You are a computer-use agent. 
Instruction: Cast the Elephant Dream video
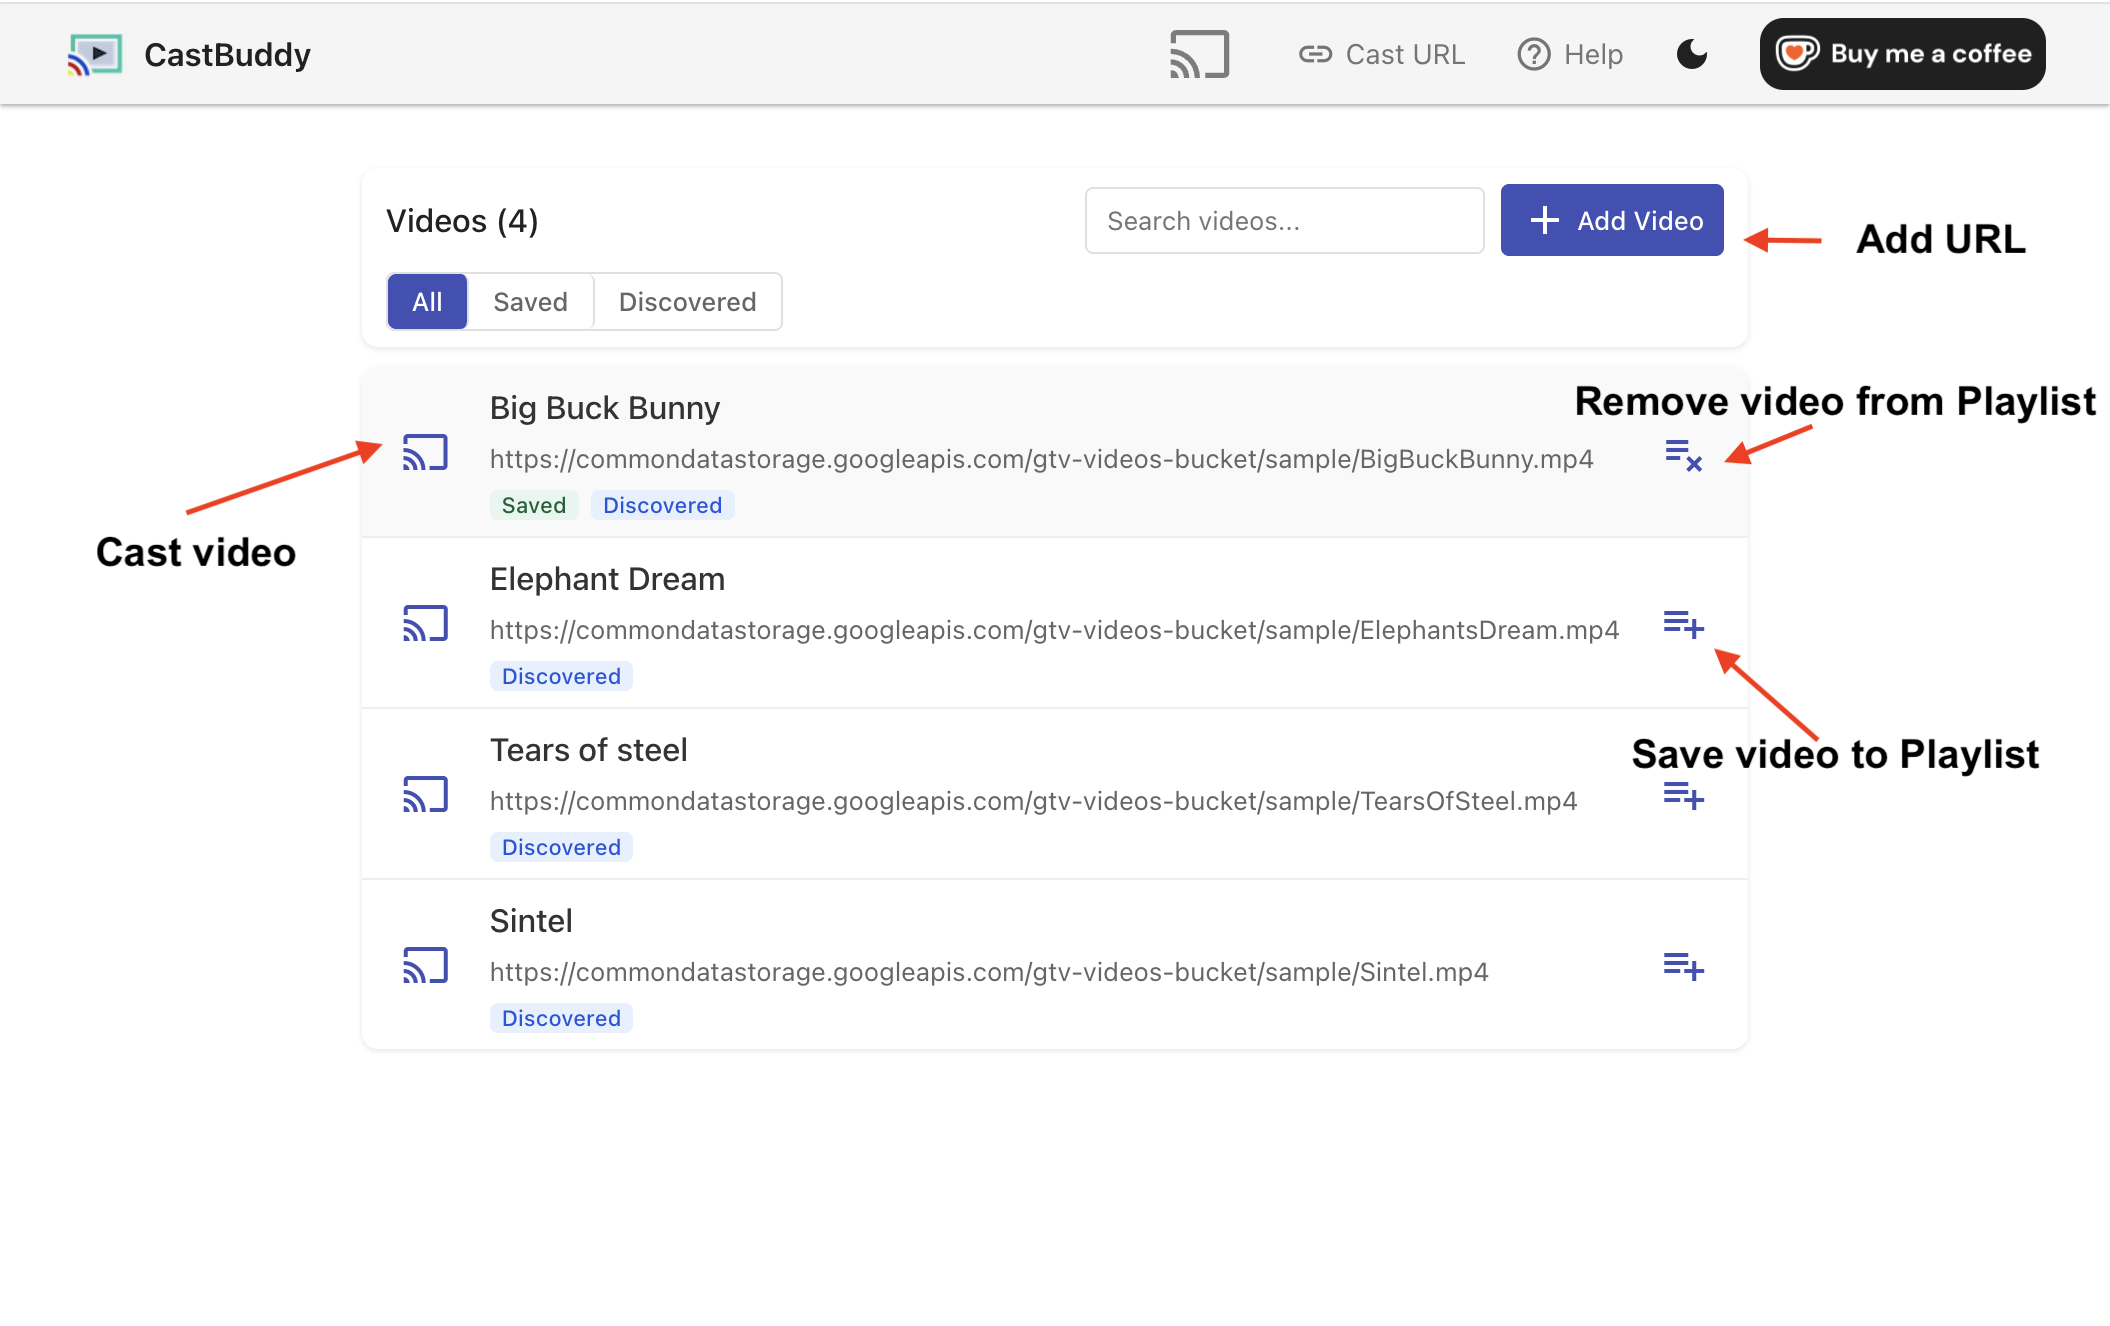click(425, 624)
